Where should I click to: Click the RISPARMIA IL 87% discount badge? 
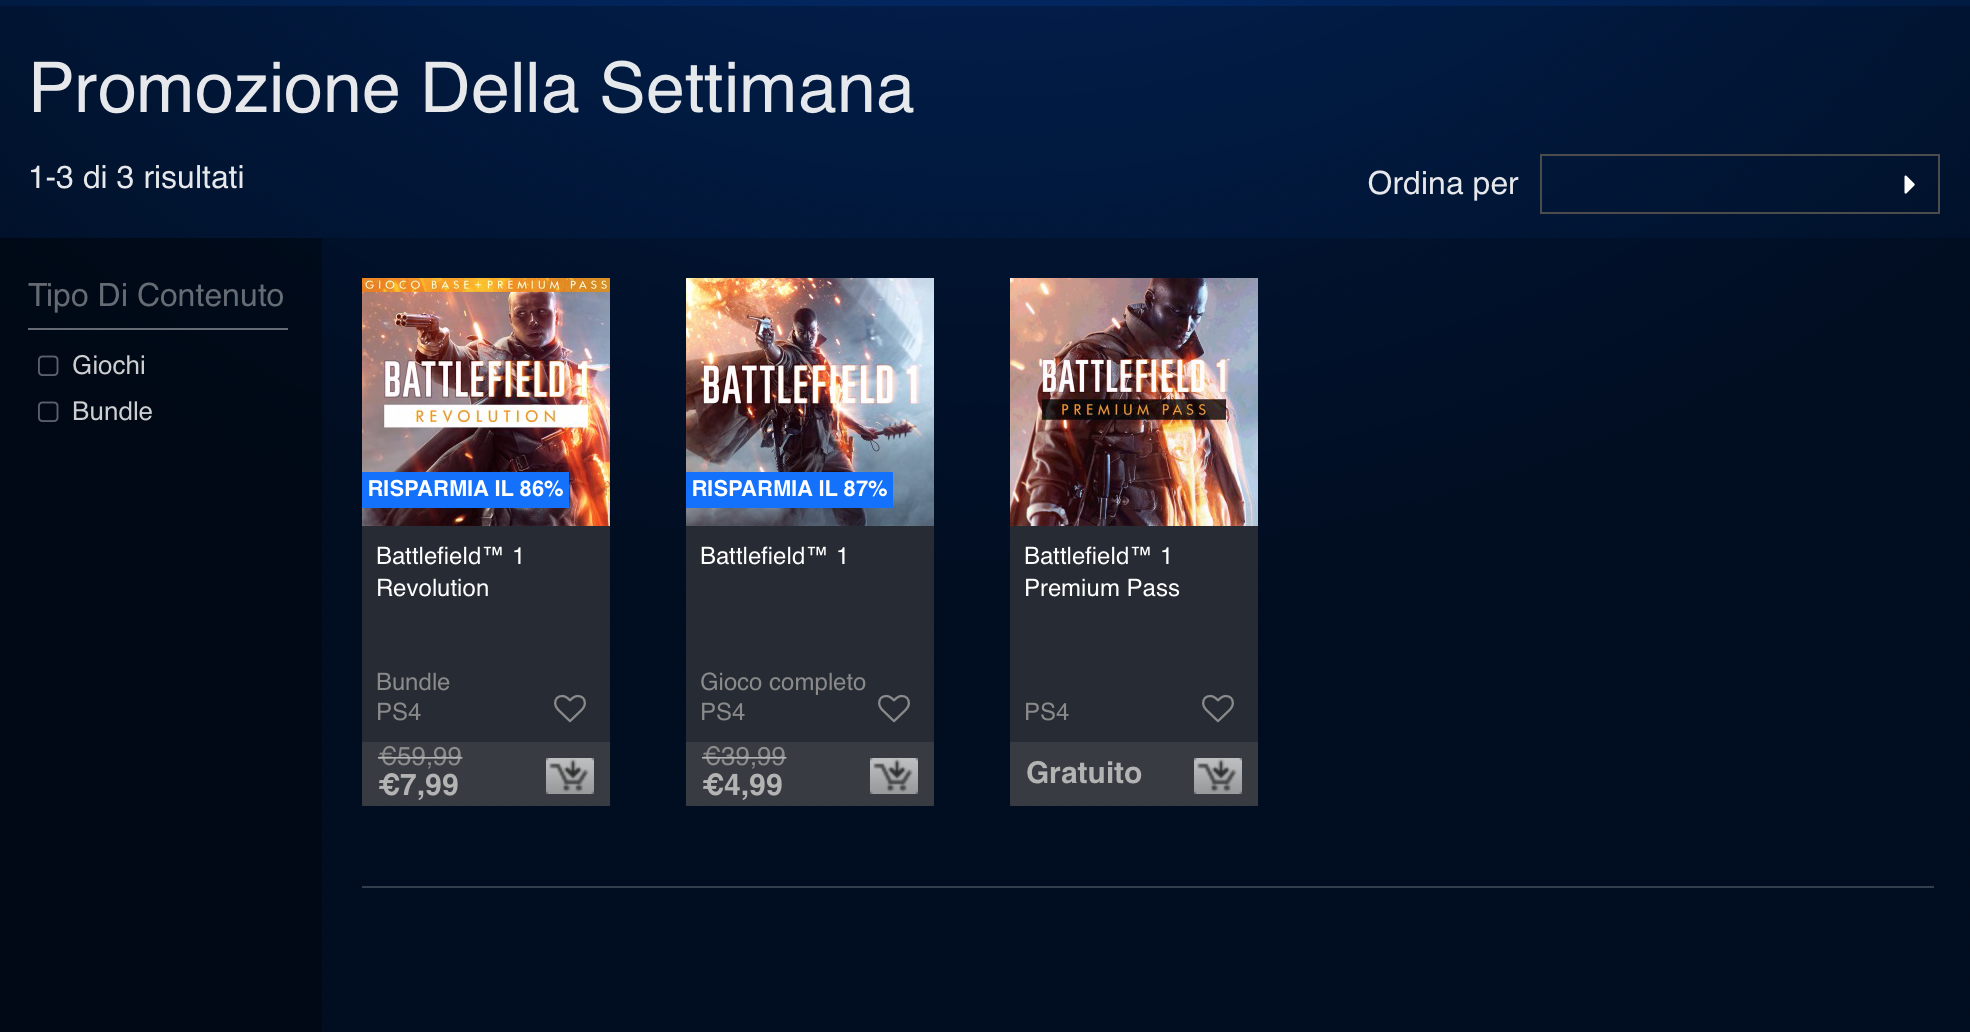789,489
